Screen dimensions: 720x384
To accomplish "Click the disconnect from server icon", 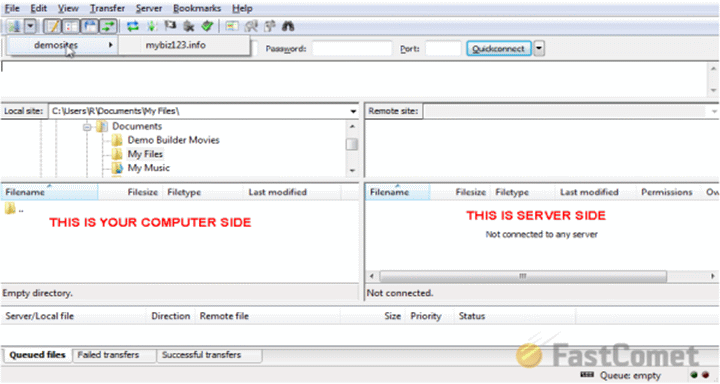I will [x=189, y=26].
